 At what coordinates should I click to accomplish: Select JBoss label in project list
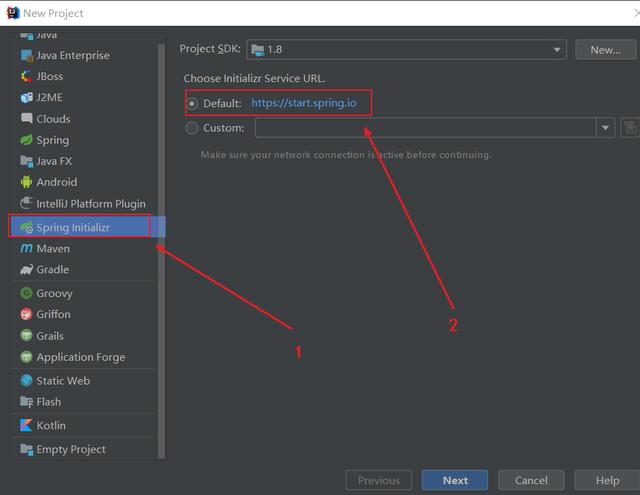tap(50, 76)
